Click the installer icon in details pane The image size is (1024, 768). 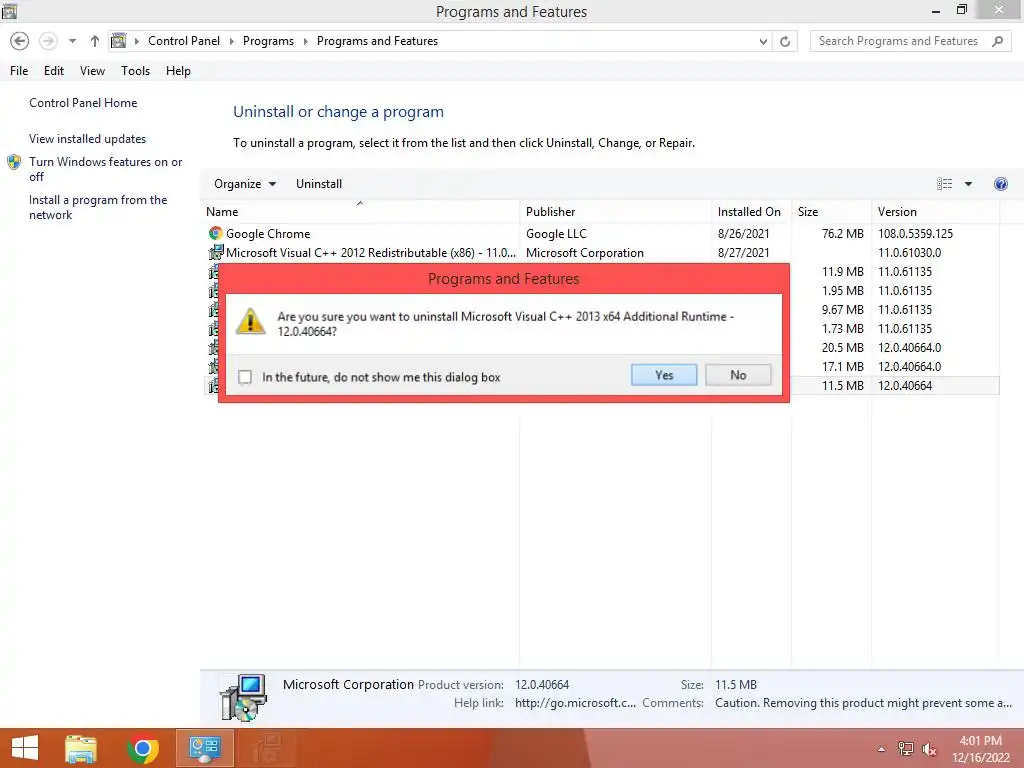click(x=243, y=697)
